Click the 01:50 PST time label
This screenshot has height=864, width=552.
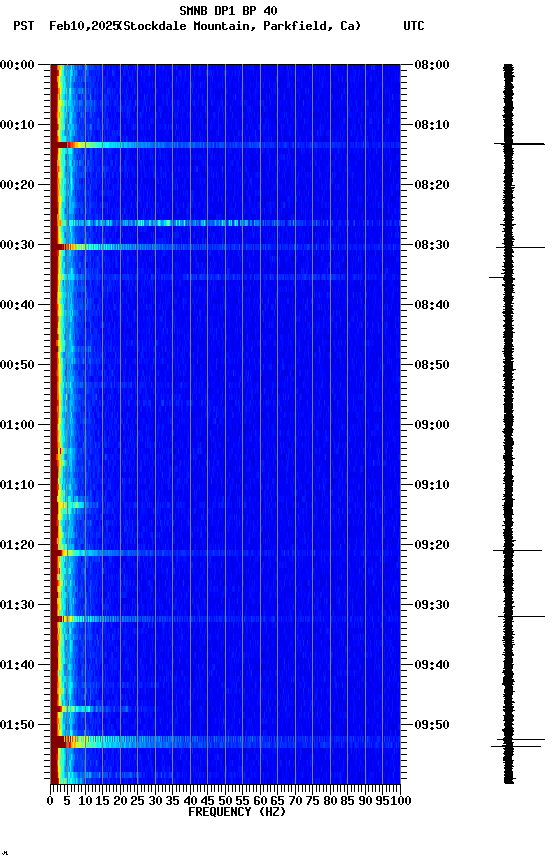click(x=17, y=725)
